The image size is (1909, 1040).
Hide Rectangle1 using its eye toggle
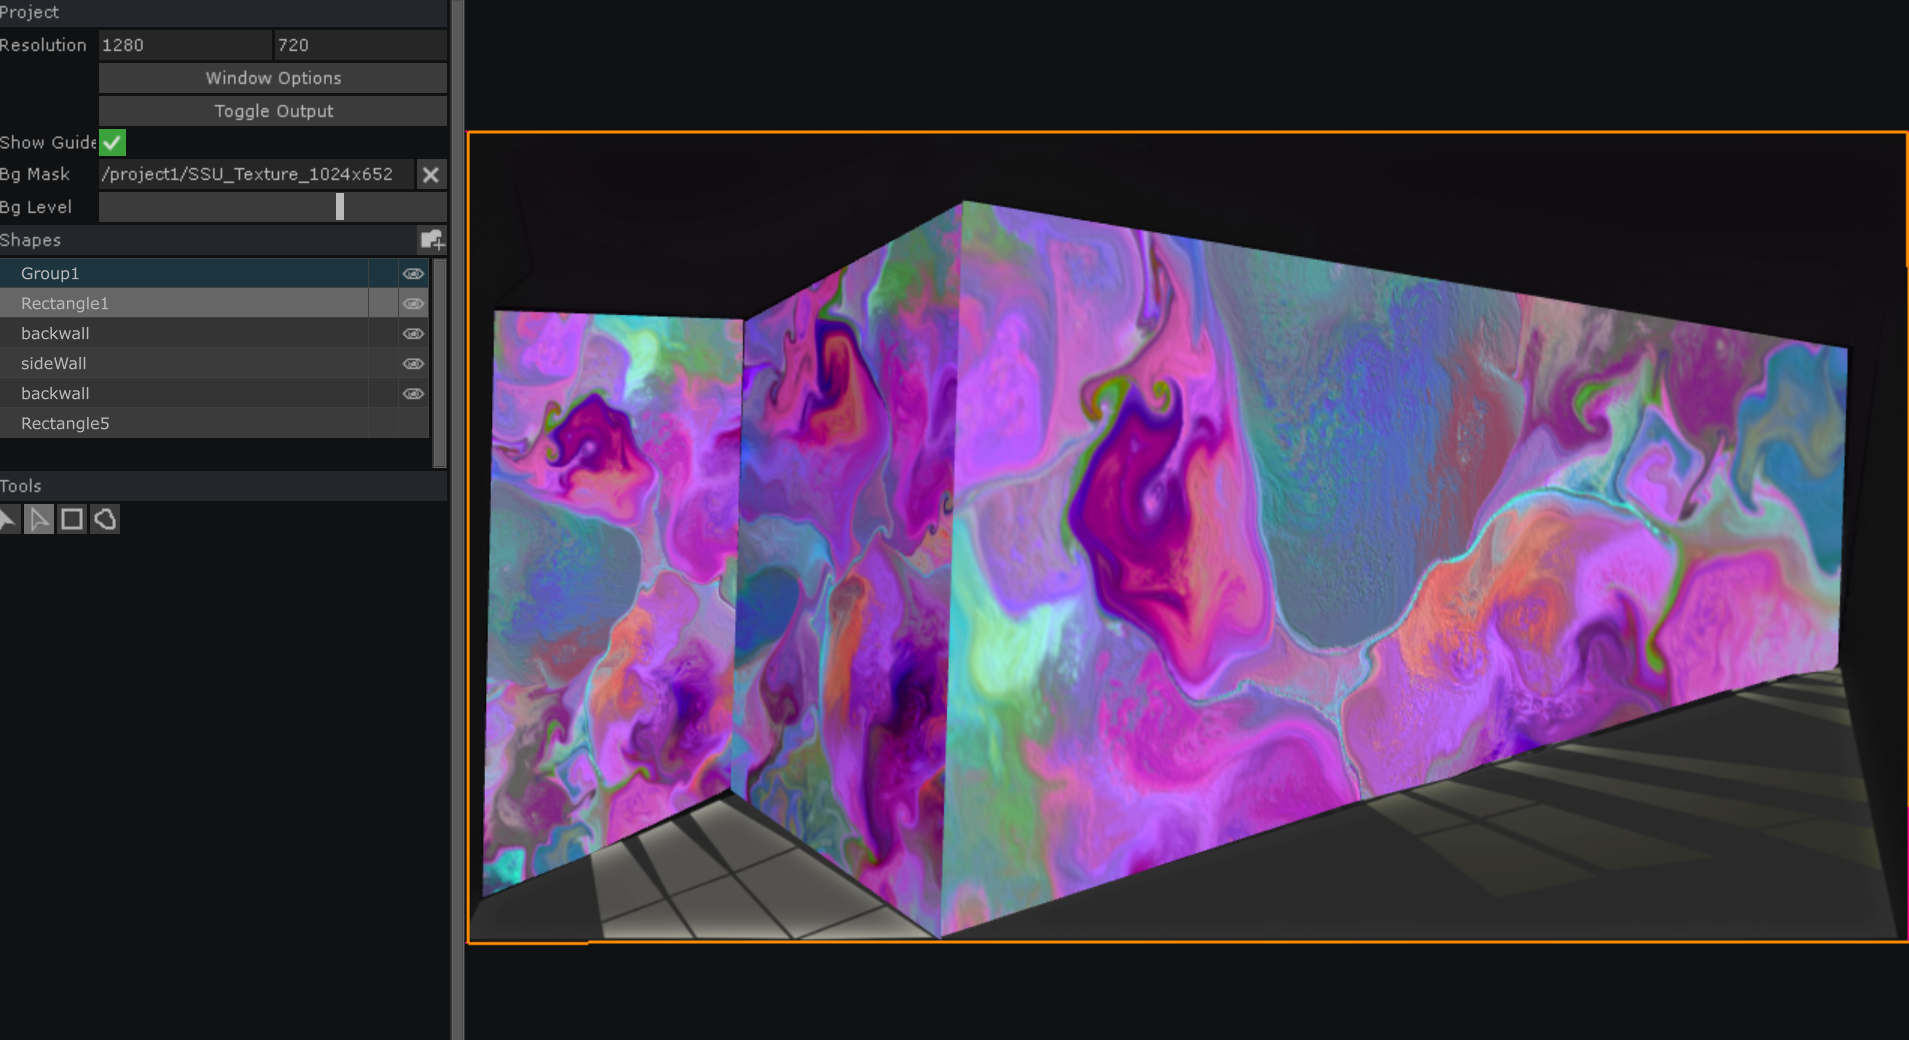[413, 303]
